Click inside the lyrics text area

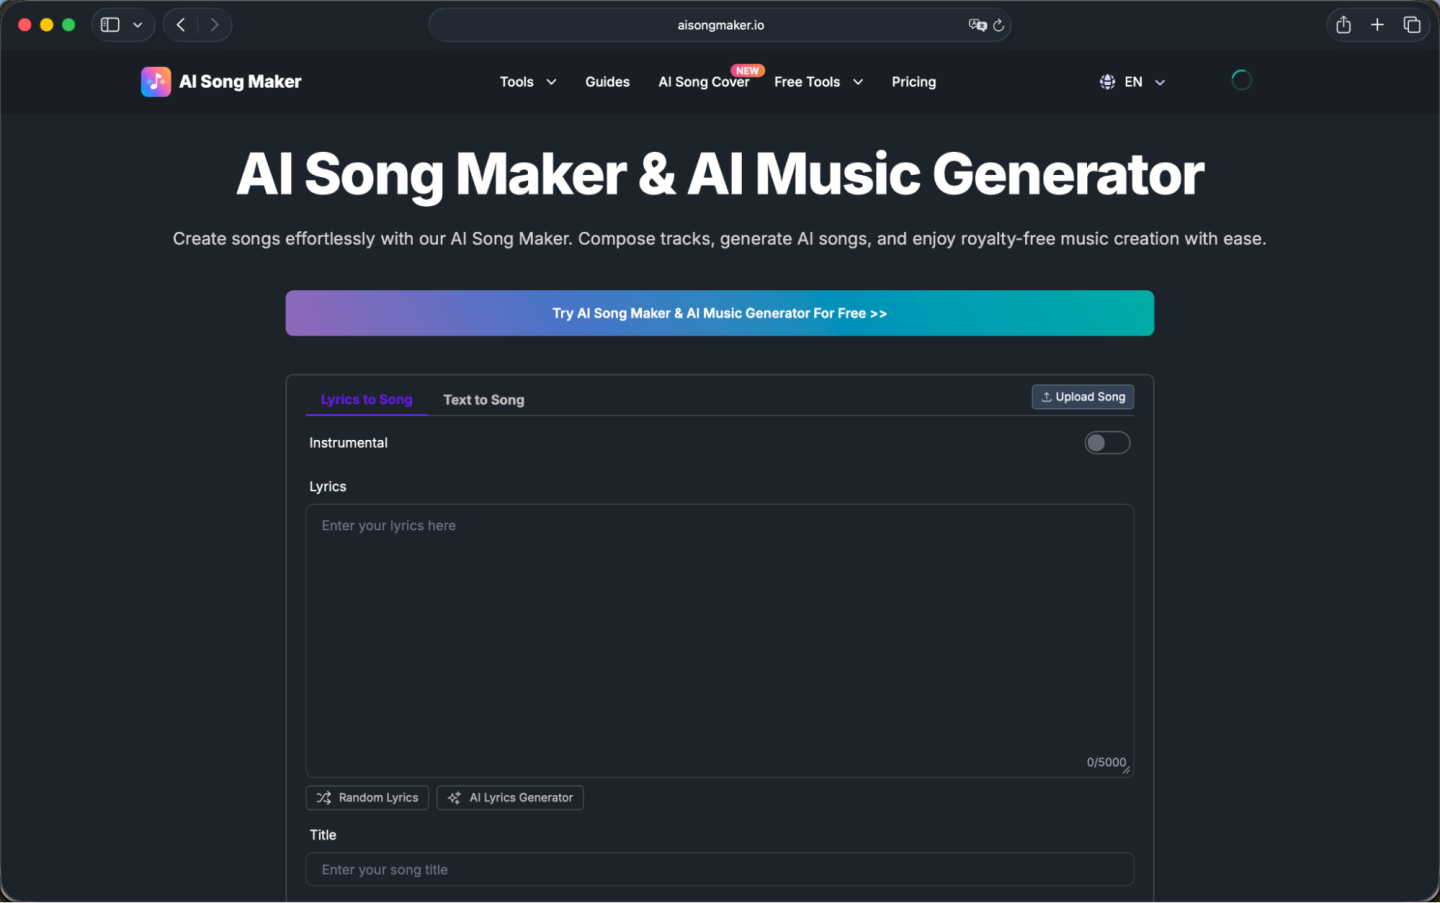[720, 640]
